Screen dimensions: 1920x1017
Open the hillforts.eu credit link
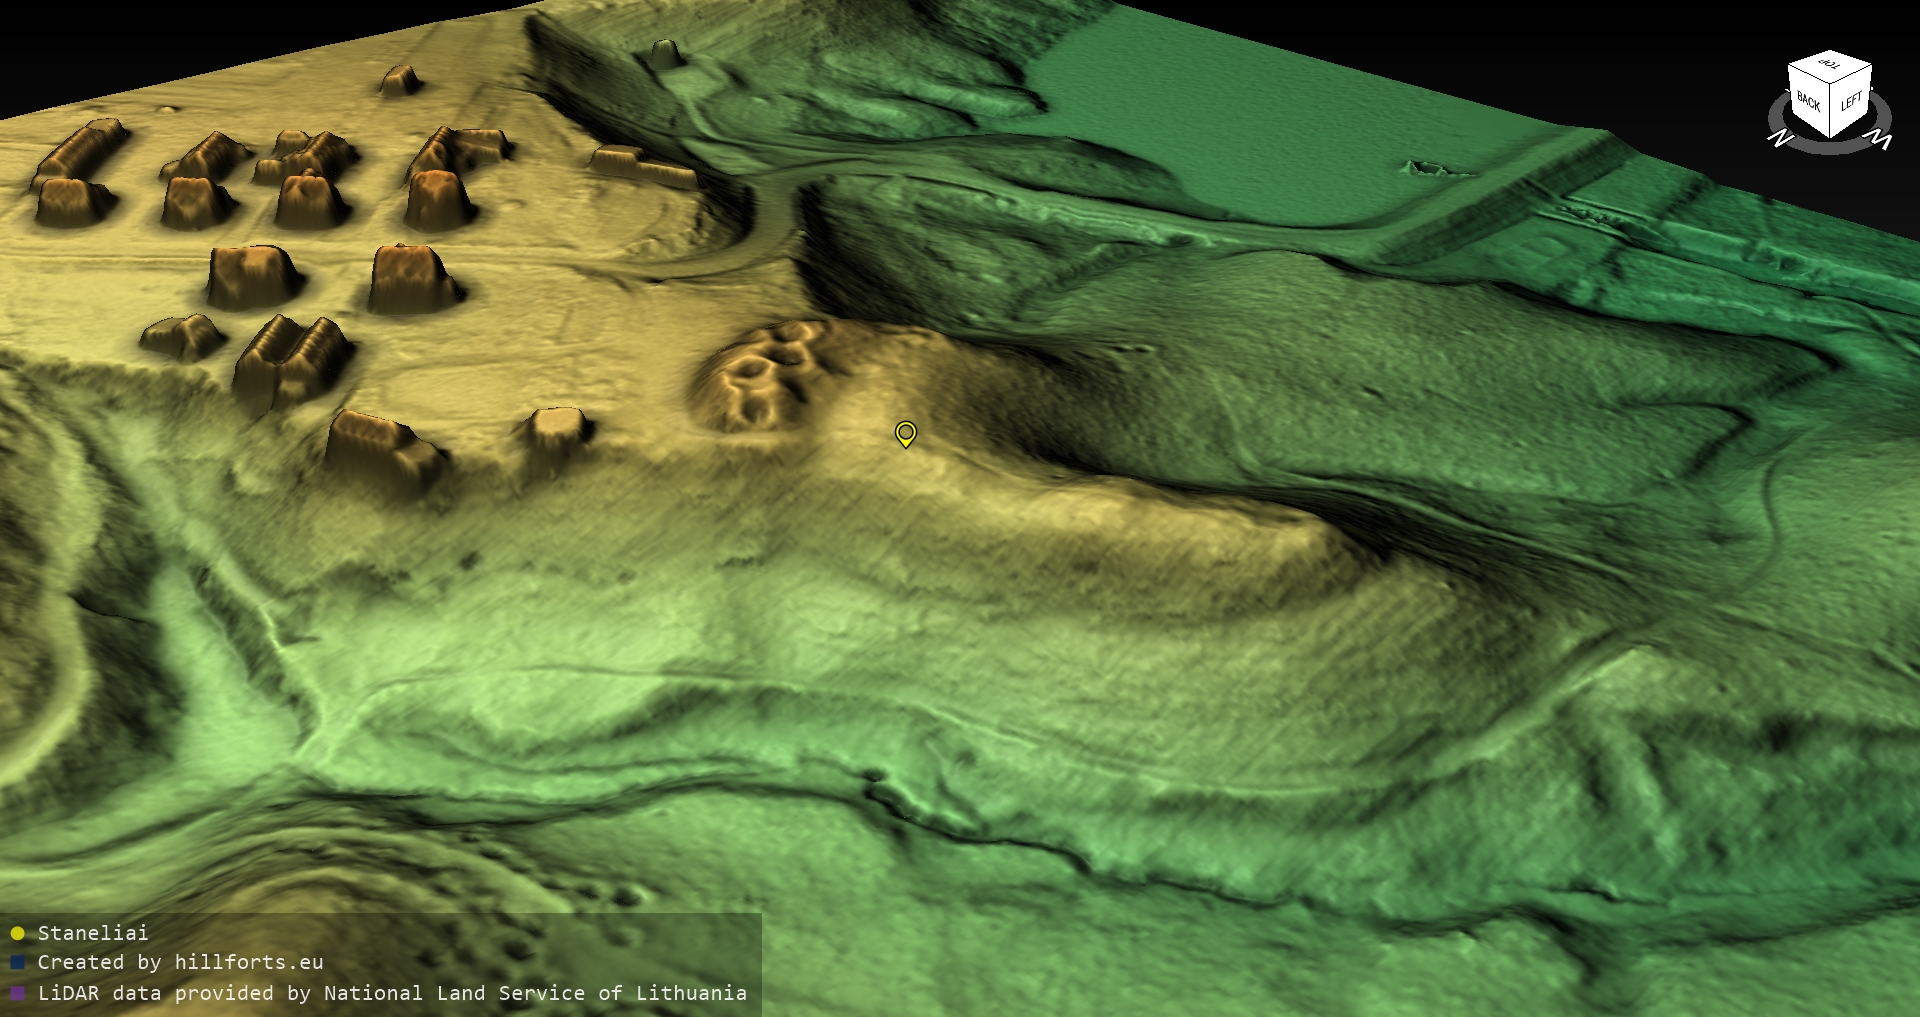click(x=180, y=962)
